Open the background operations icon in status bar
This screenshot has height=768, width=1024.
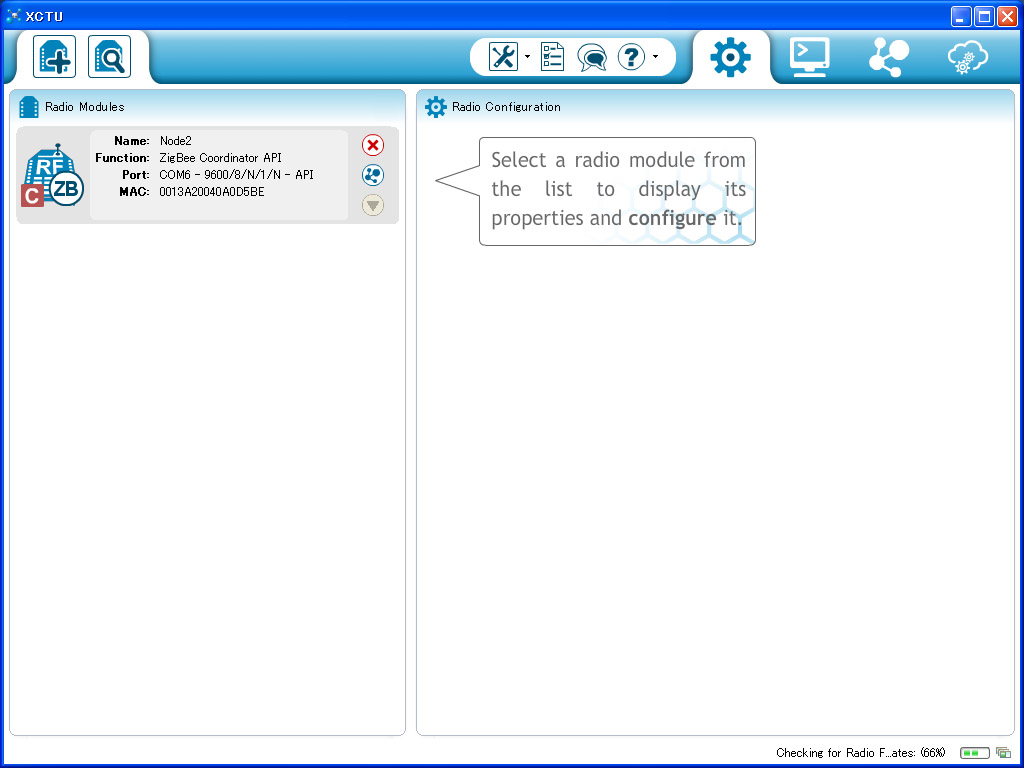(1003, 753)
